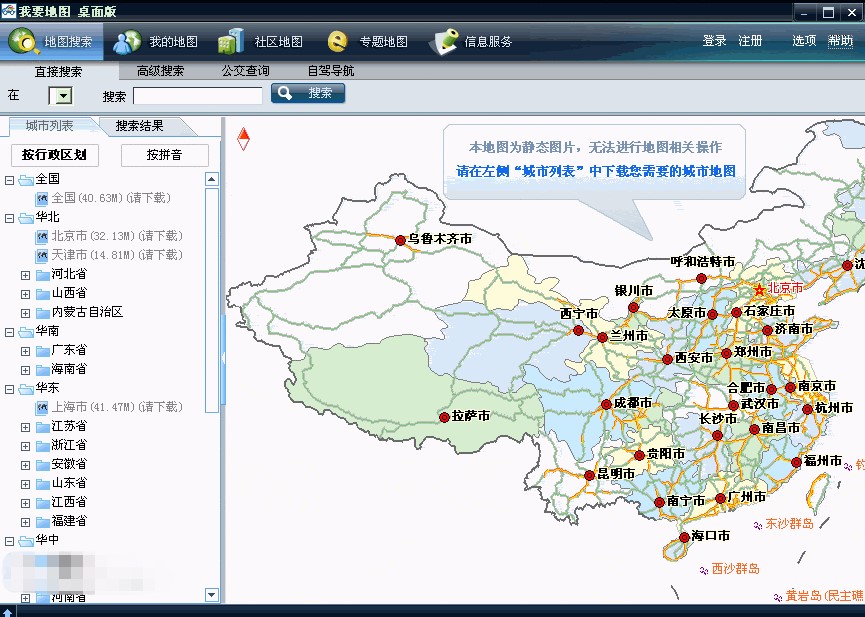Click the 河北省 folder icon
865x617 pixels.
(42, 274)
